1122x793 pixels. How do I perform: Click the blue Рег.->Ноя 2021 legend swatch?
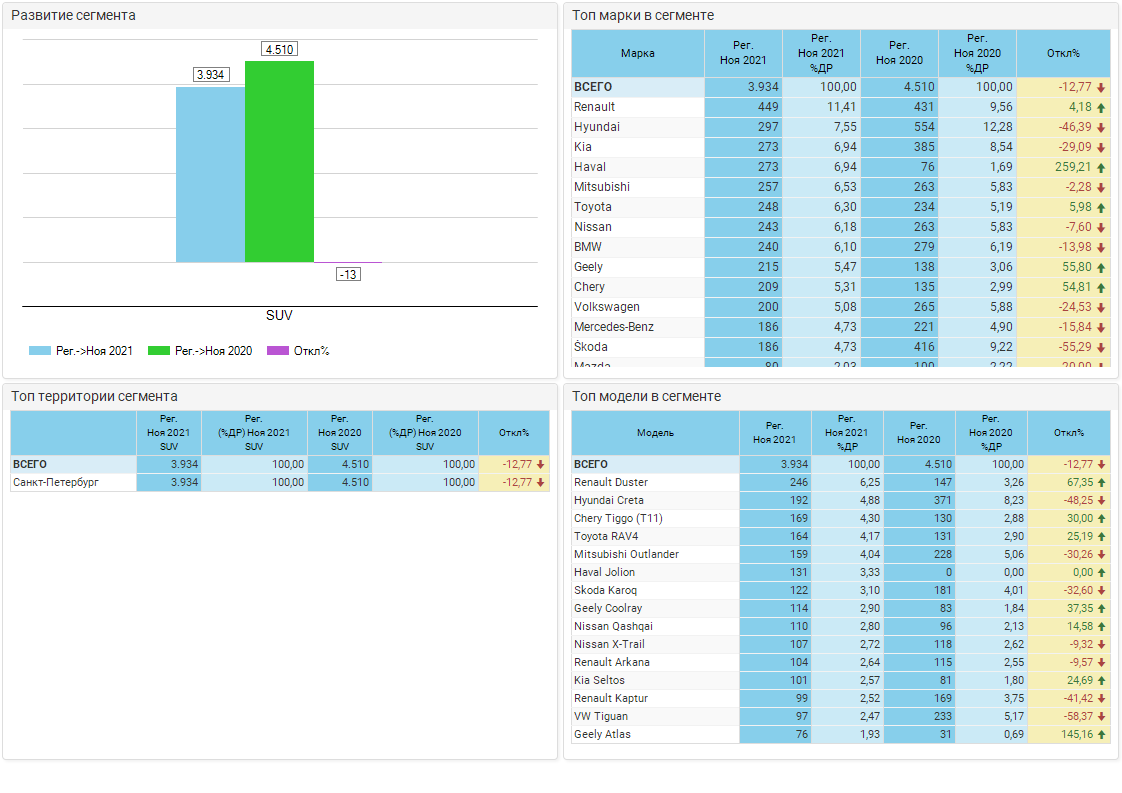(x=40, y=351)
